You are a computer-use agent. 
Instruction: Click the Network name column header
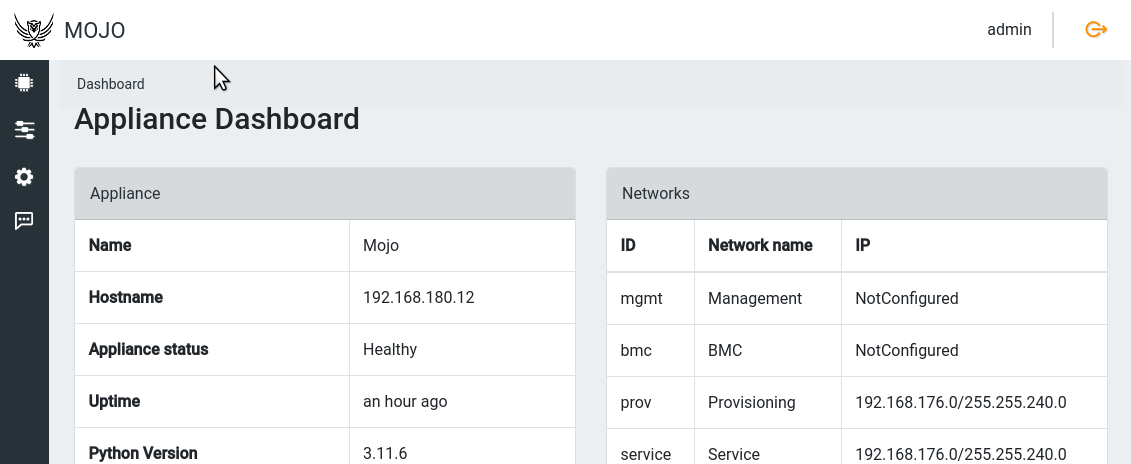[x=760, y=245]
